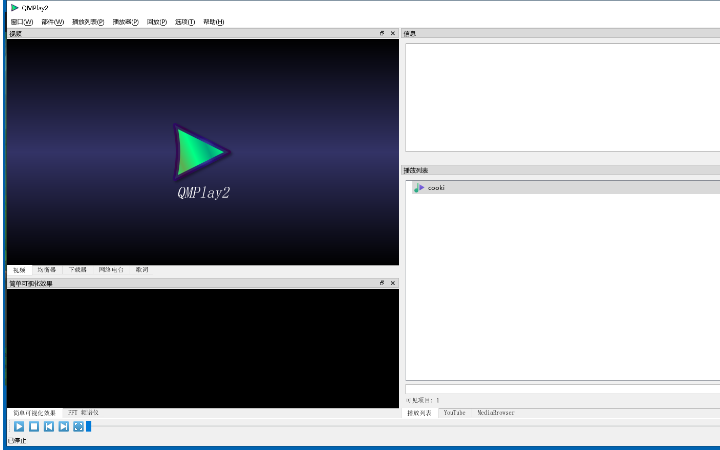Skip to next track in transport bar

point(63,427)
